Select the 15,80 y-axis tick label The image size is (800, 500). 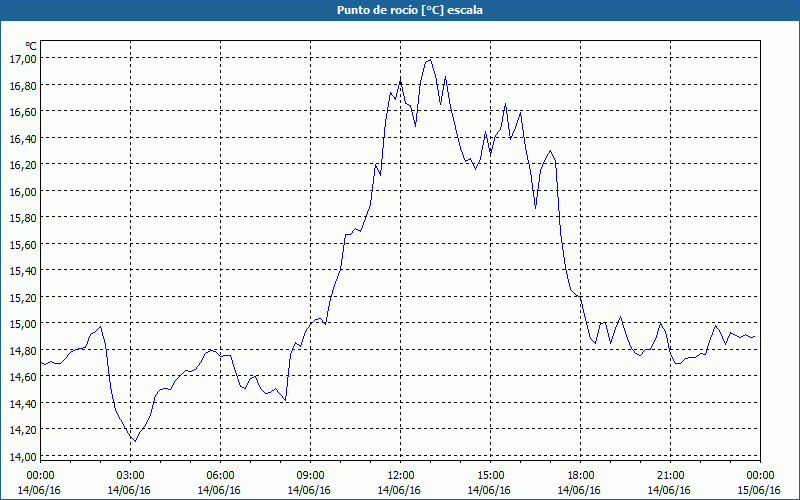(23, 218)
